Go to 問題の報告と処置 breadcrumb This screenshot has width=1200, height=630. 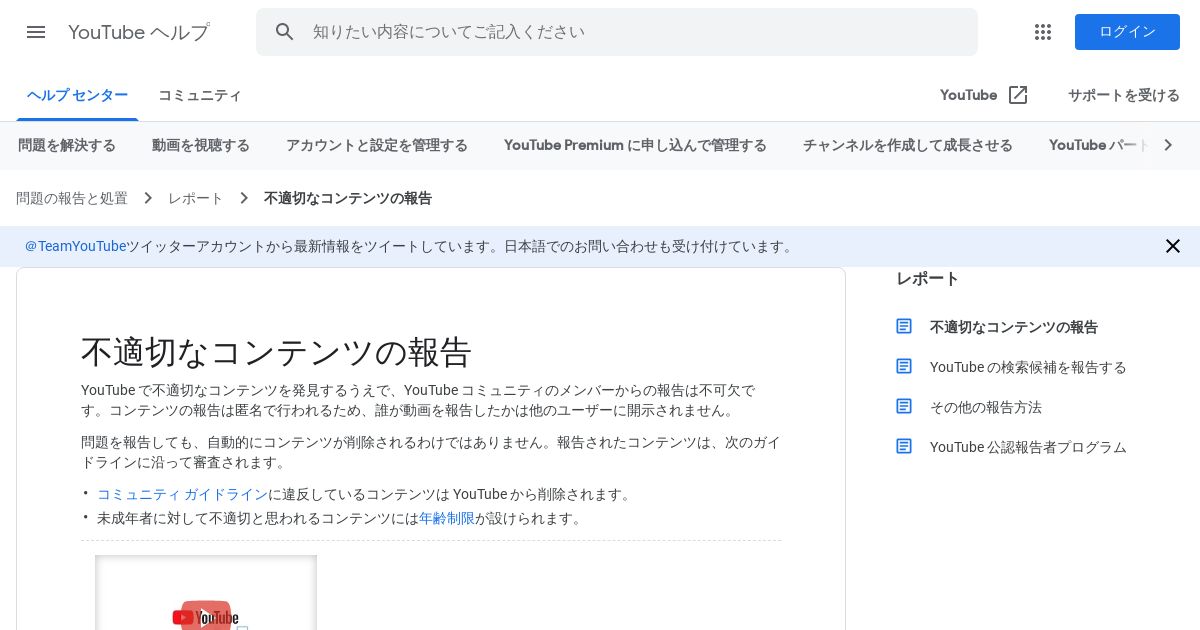[x=72, y=198]
